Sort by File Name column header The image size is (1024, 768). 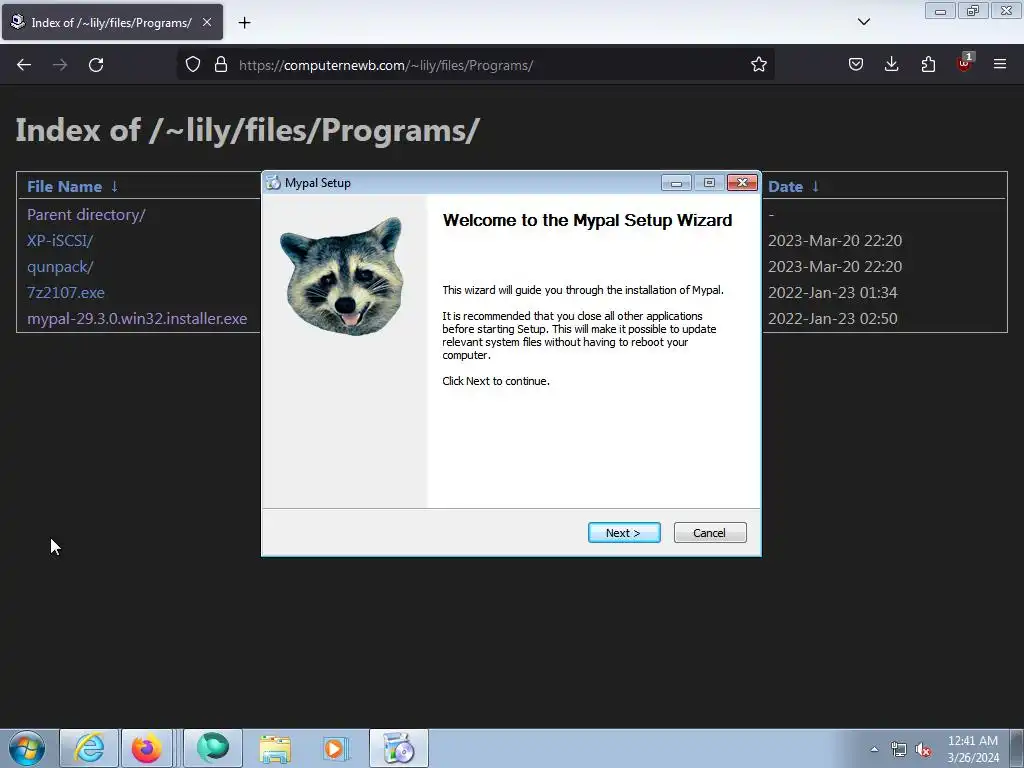point(64,187)
